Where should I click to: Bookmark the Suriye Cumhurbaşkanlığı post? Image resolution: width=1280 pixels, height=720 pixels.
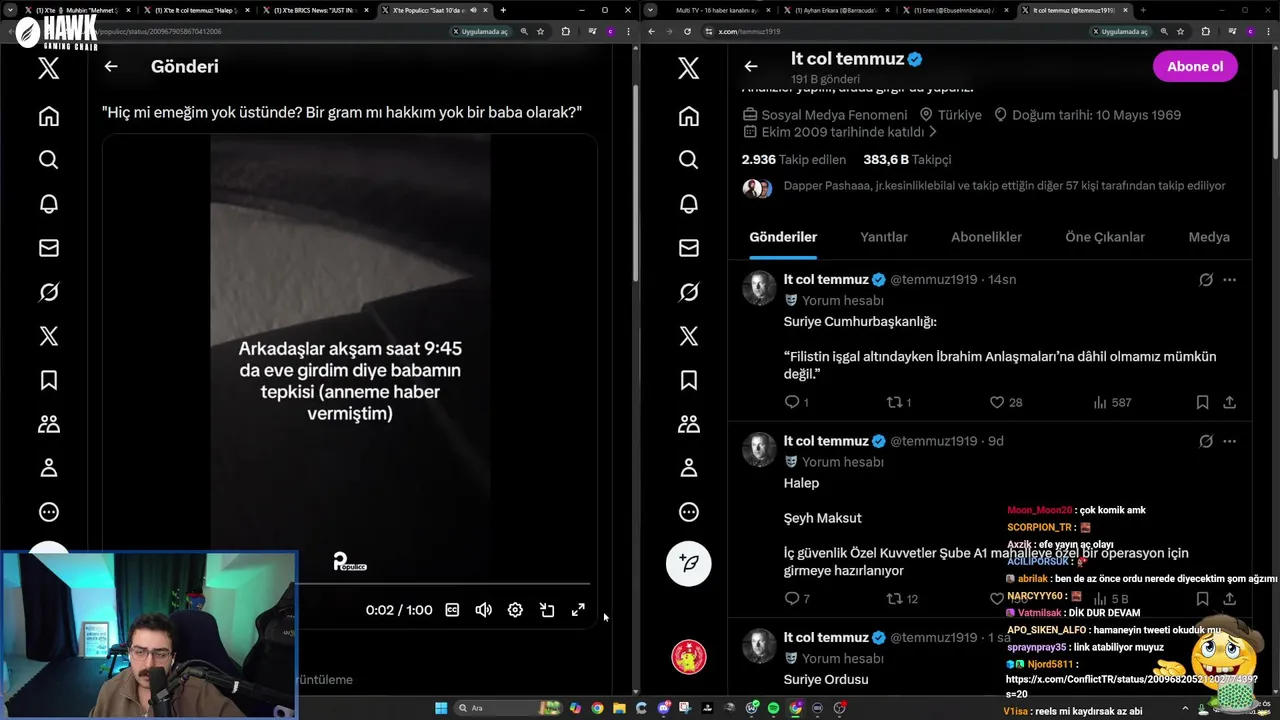[x=1202, y=402]
